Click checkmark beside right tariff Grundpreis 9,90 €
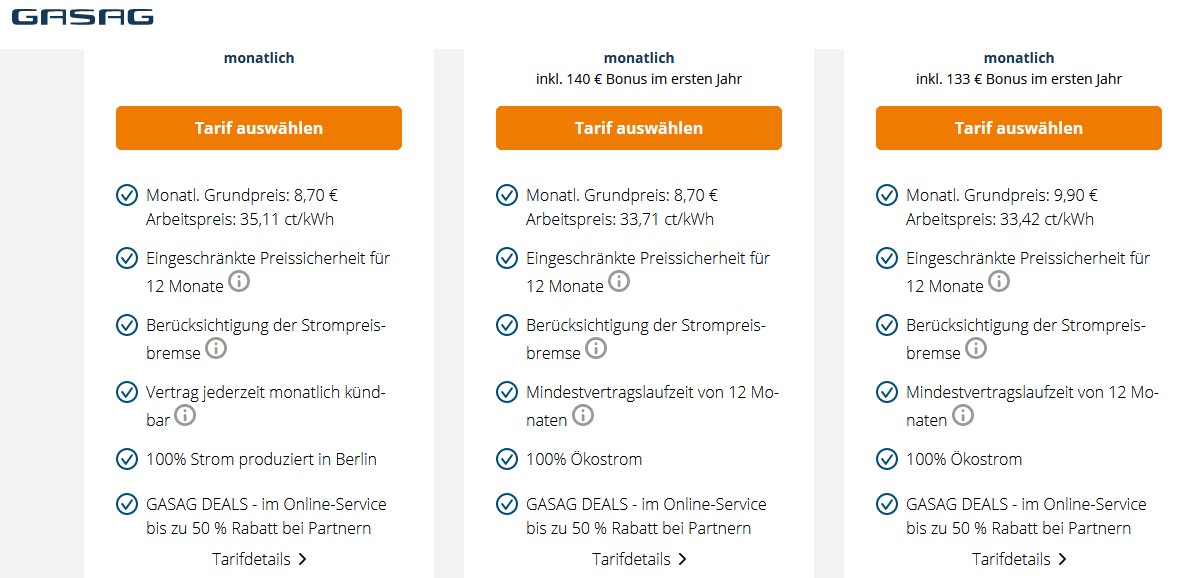1178x578 pixels. tap(887, 195)
